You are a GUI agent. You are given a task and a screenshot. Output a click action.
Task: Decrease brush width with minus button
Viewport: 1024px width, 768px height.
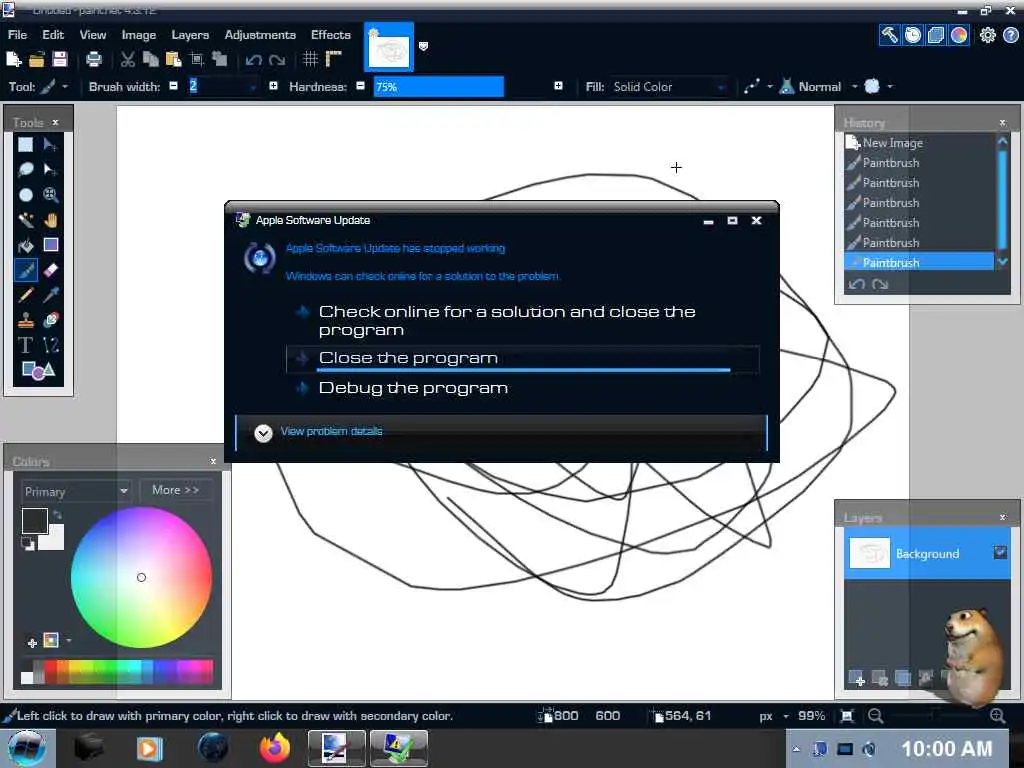tap(173, 86)
